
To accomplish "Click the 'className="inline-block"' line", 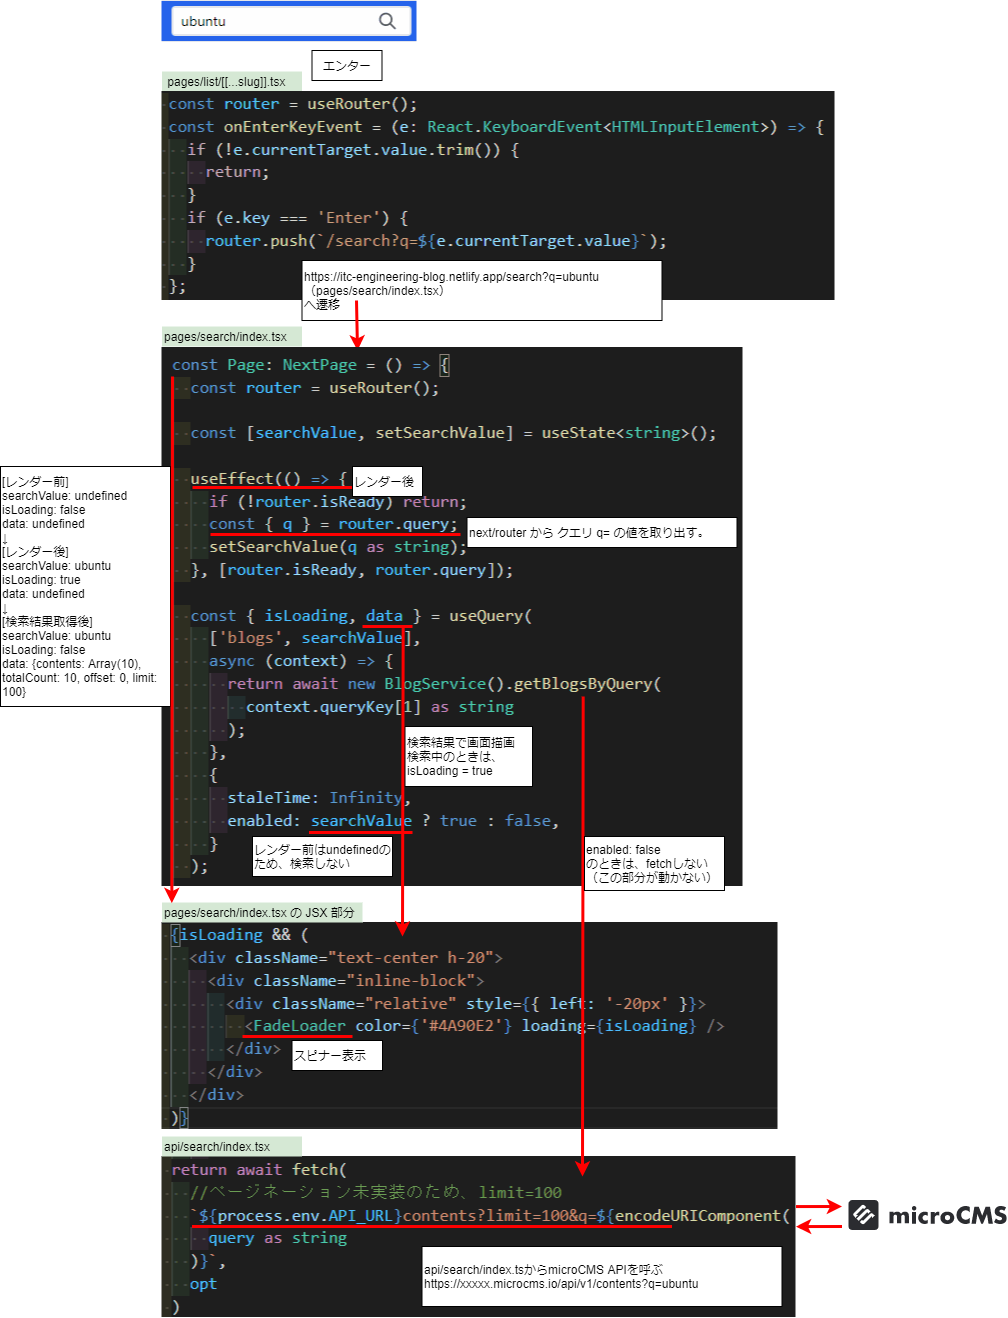I will (x=346, y=981).
